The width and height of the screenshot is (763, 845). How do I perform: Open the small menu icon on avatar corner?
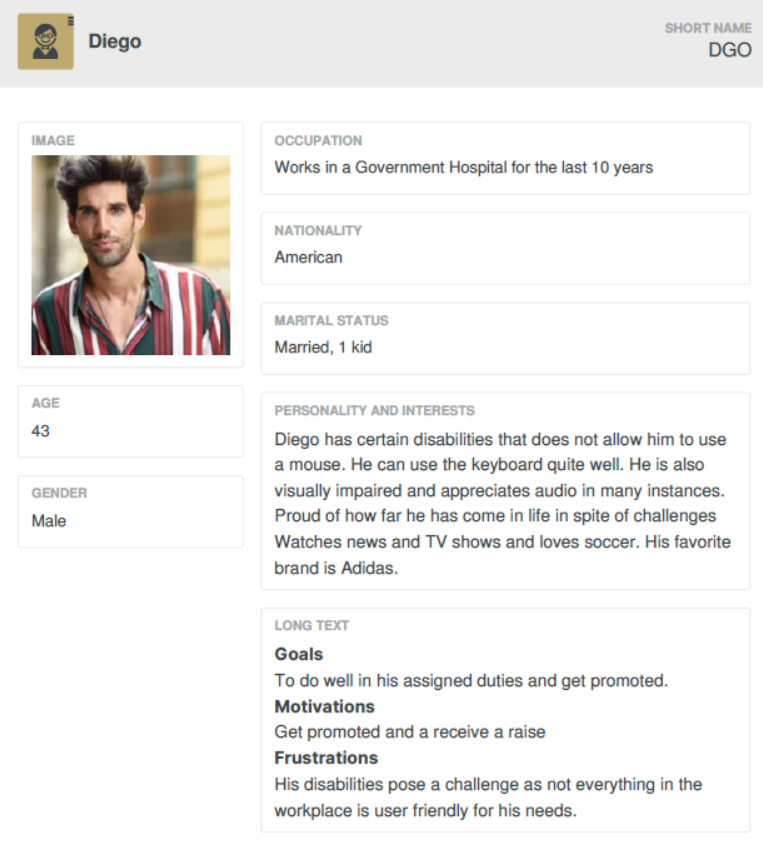[x=71, y=21]
